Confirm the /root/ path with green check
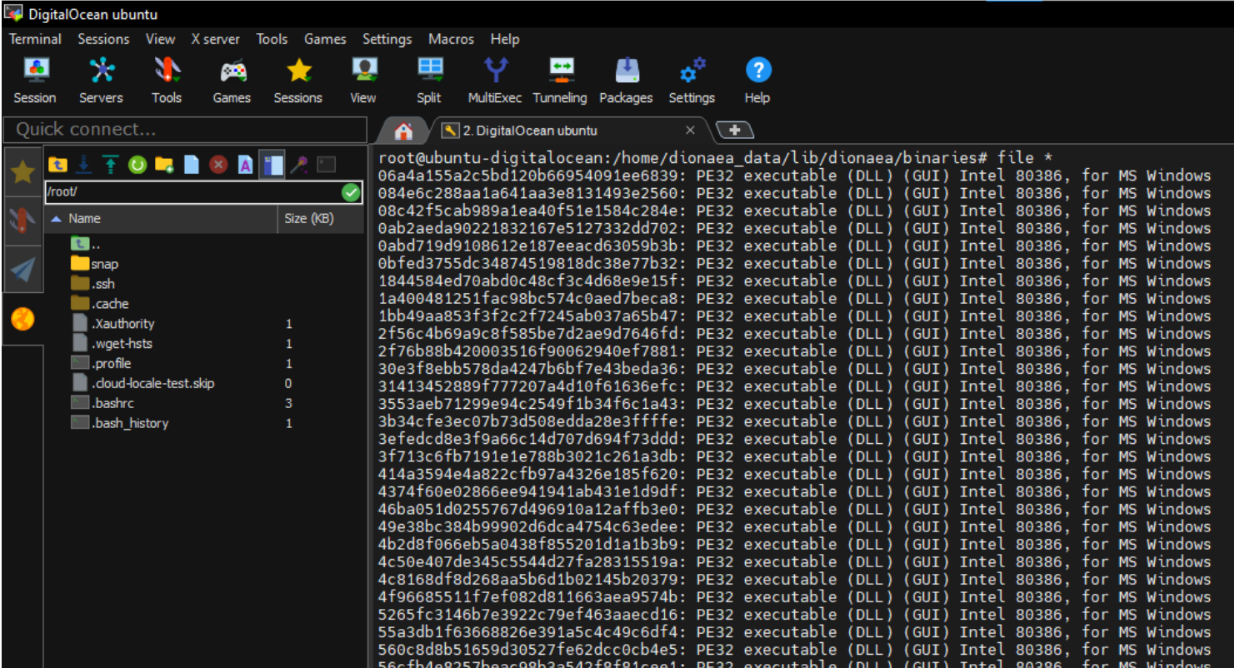The width and height of the screenshot is (1234, 668). tap(350, 192)
